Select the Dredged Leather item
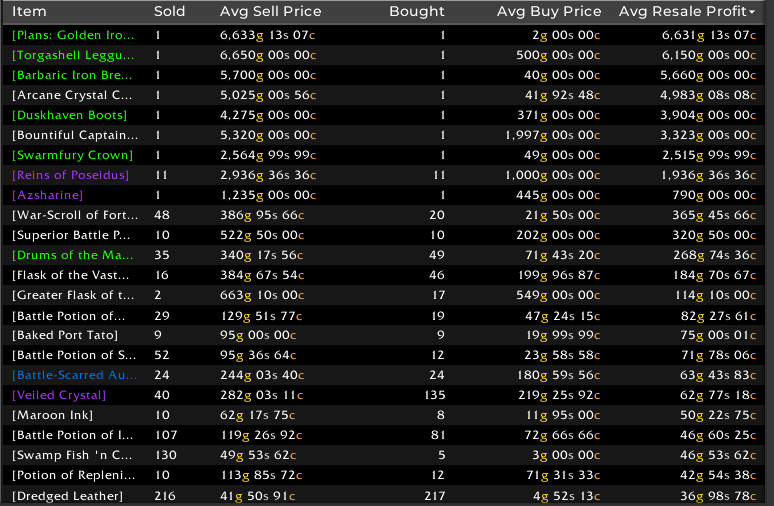The width and height of the screenshot is (774, 506). tap(67, 496)
